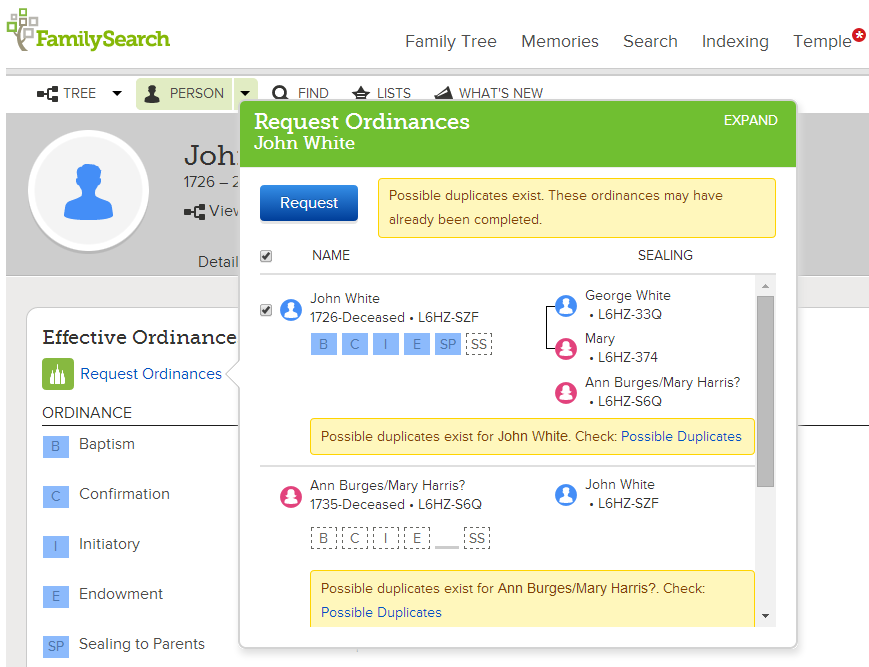Screen dimensions: 869x667
Task: Click the FamilySearch tree logo
Action: click(22, 30)
